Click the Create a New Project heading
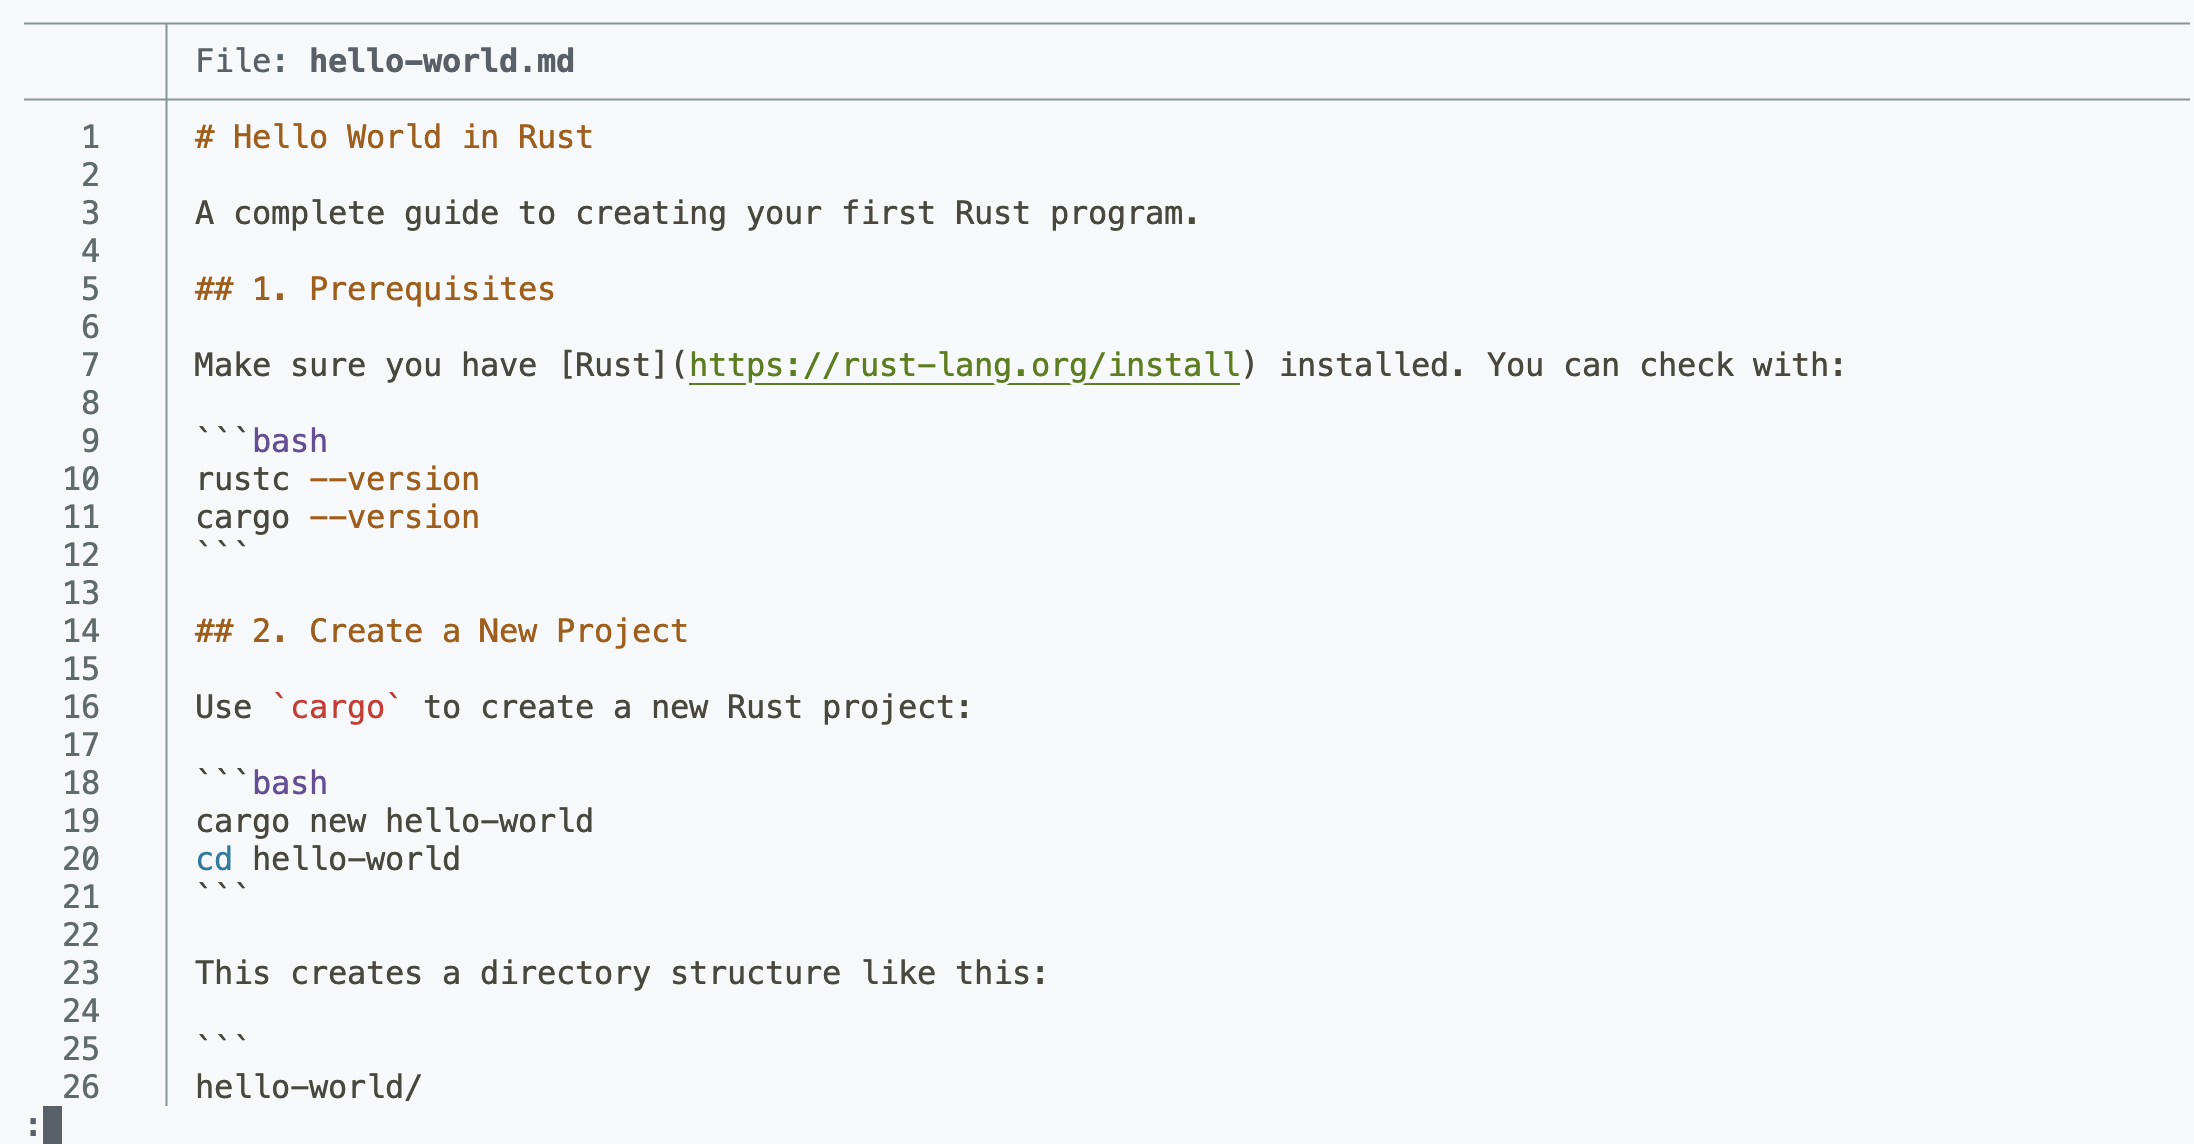 442,631
